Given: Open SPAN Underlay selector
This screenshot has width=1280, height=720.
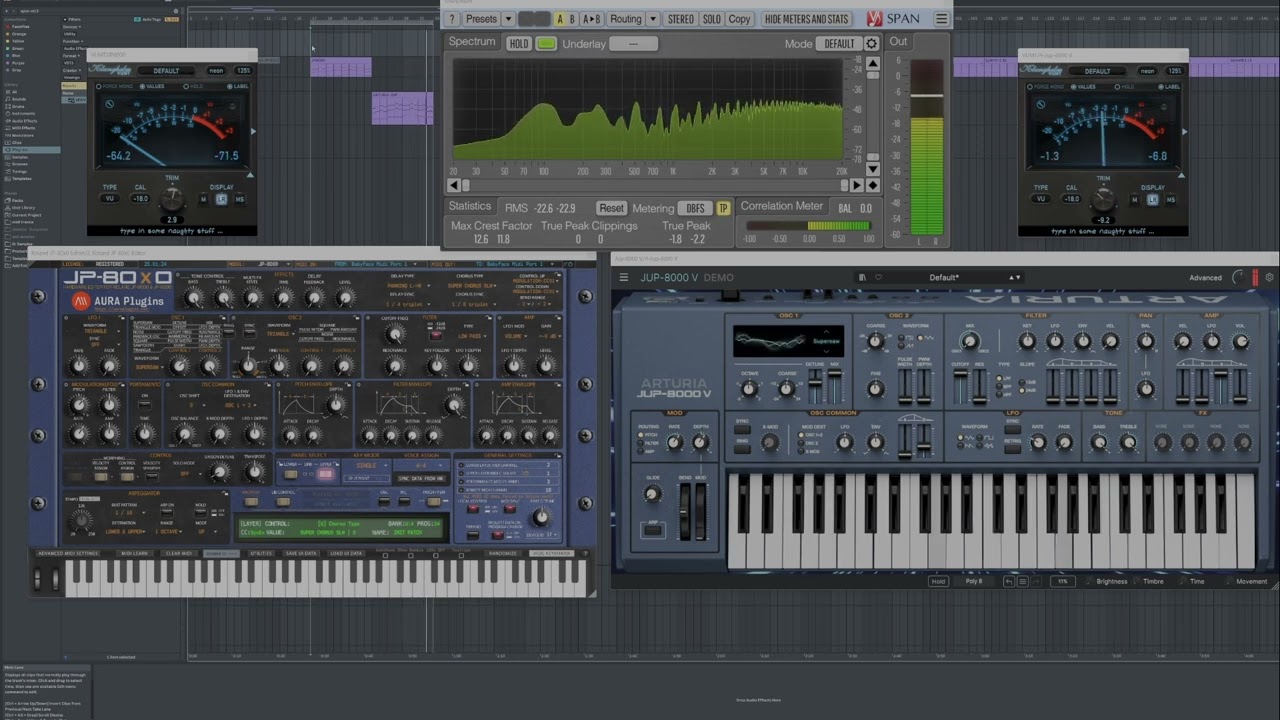Looking at the screenshot, I should 633,44.
